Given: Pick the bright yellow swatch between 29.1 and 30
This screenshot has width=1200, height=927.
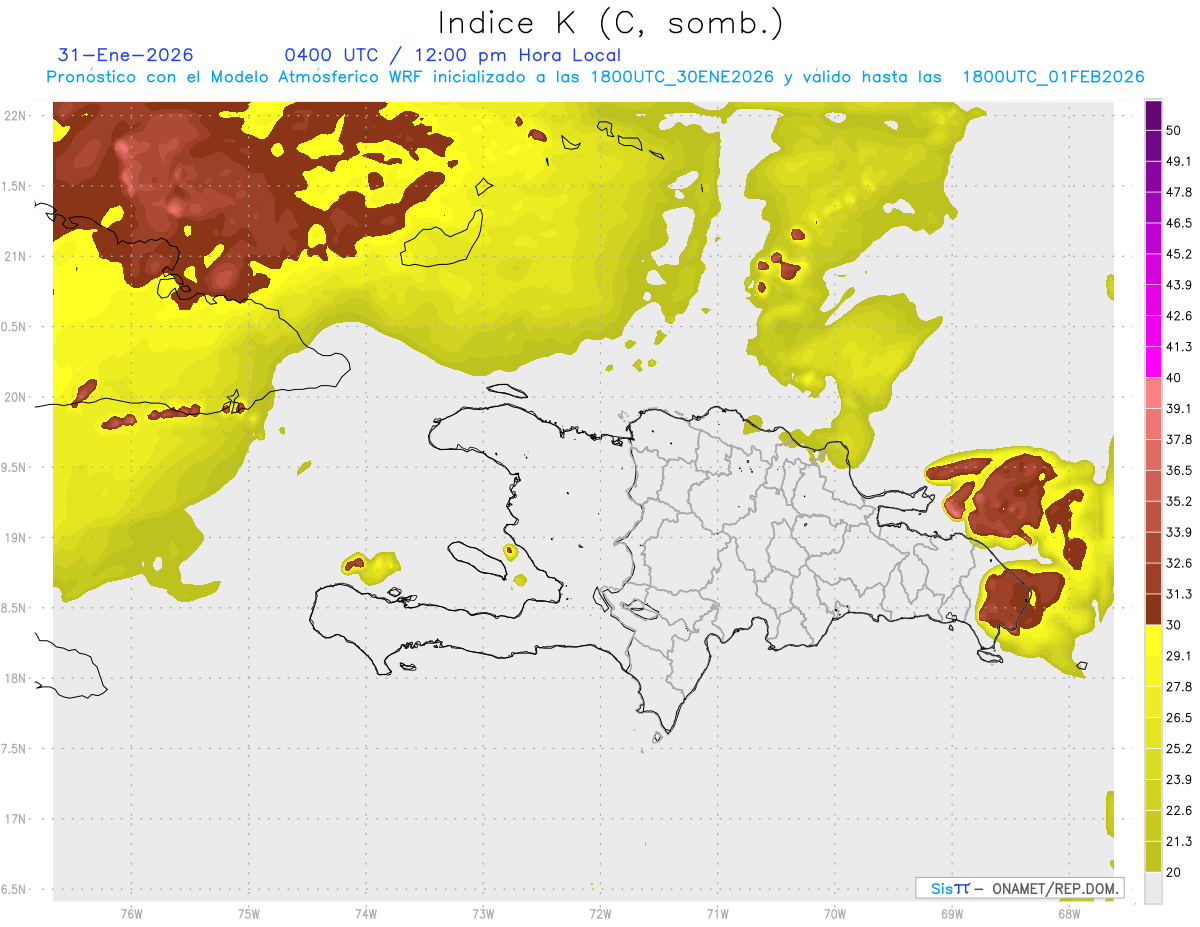Looking at the screenshot, I should point(1153,641).
